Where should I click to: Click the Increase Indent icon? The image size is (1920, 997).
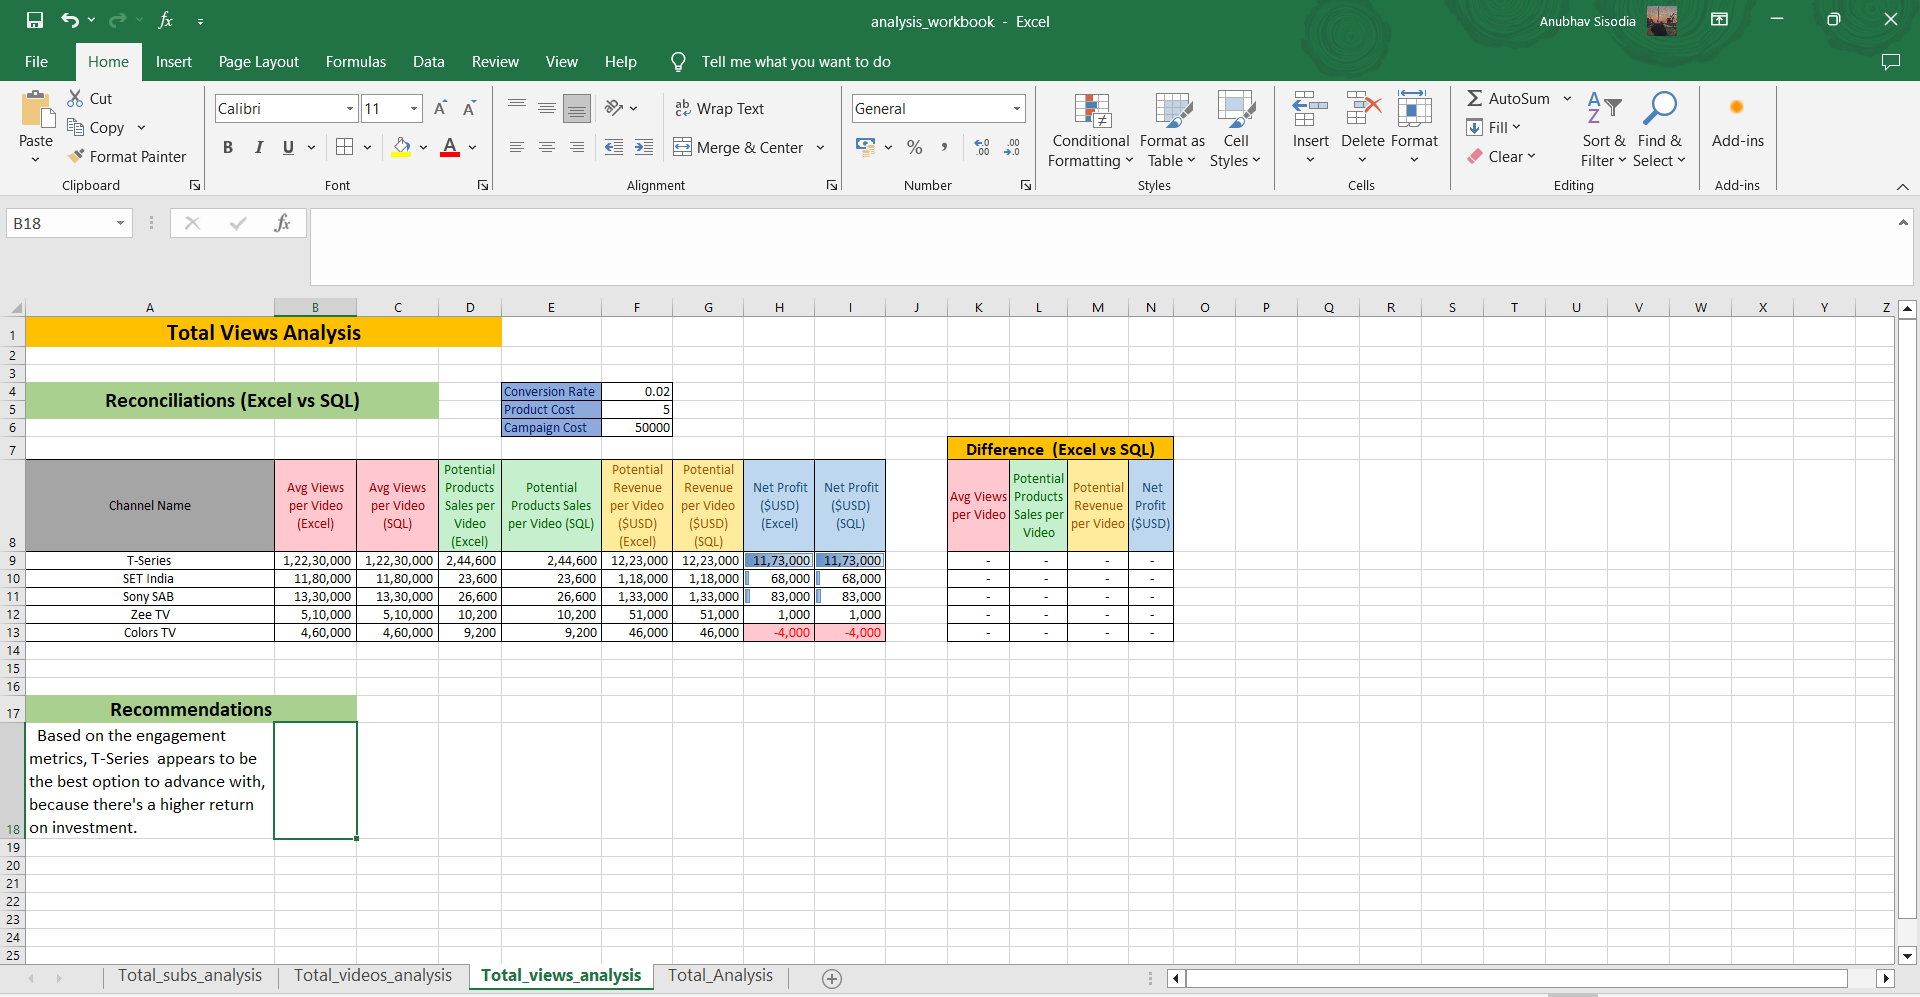pyautogui.click(x=644, y=147)
